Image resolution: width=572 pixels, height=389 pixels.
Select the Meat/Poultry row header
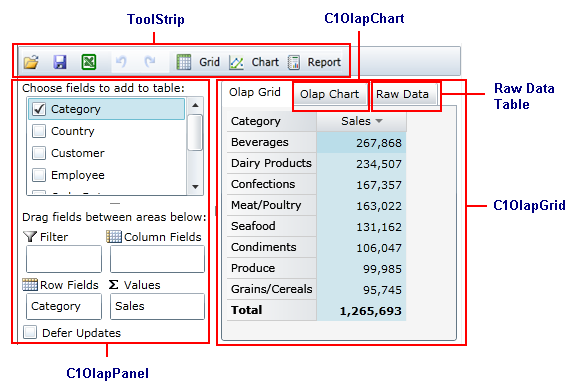point(271,205)
